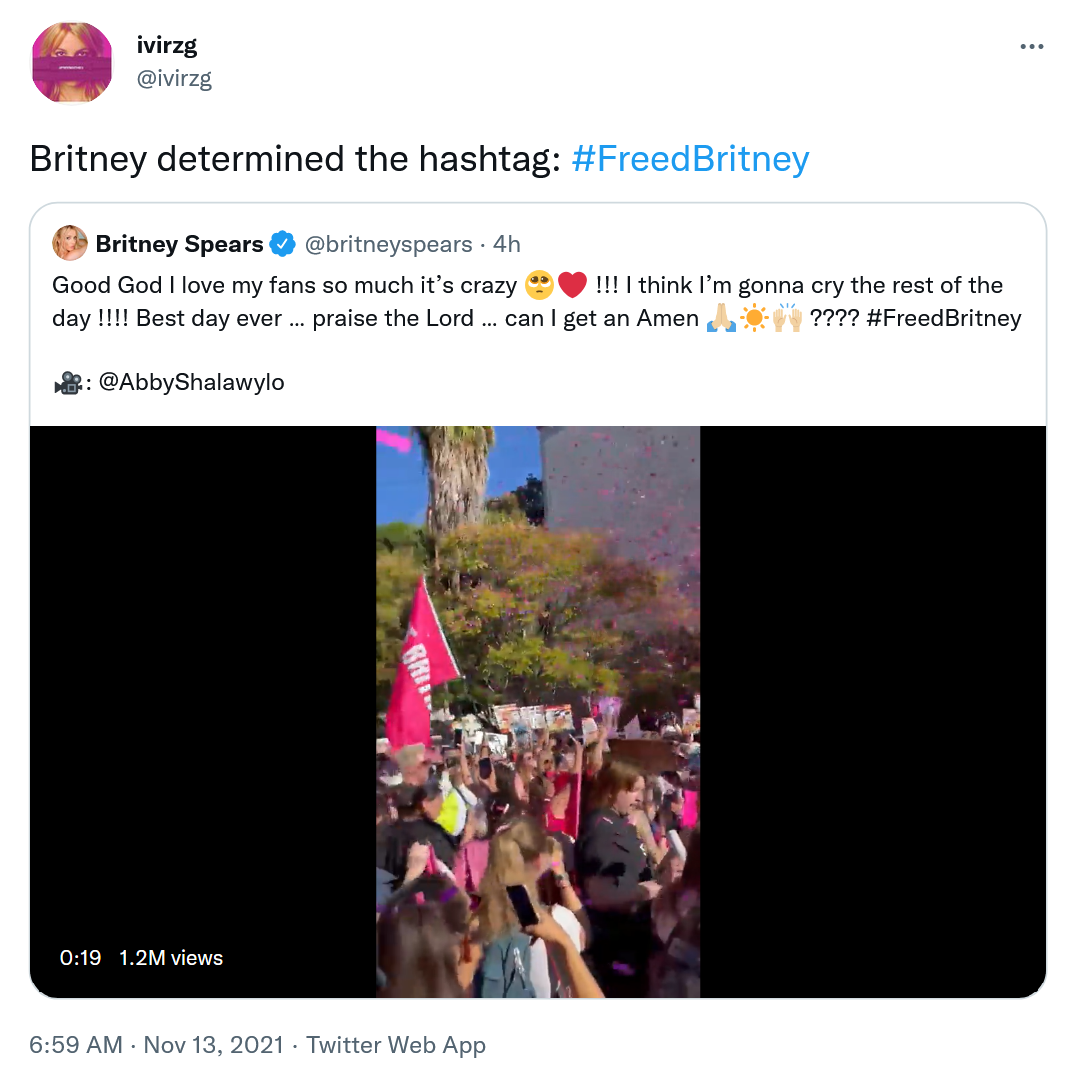
Task: Click ivirzg's profile avatar picture
Action: (72, 63)
